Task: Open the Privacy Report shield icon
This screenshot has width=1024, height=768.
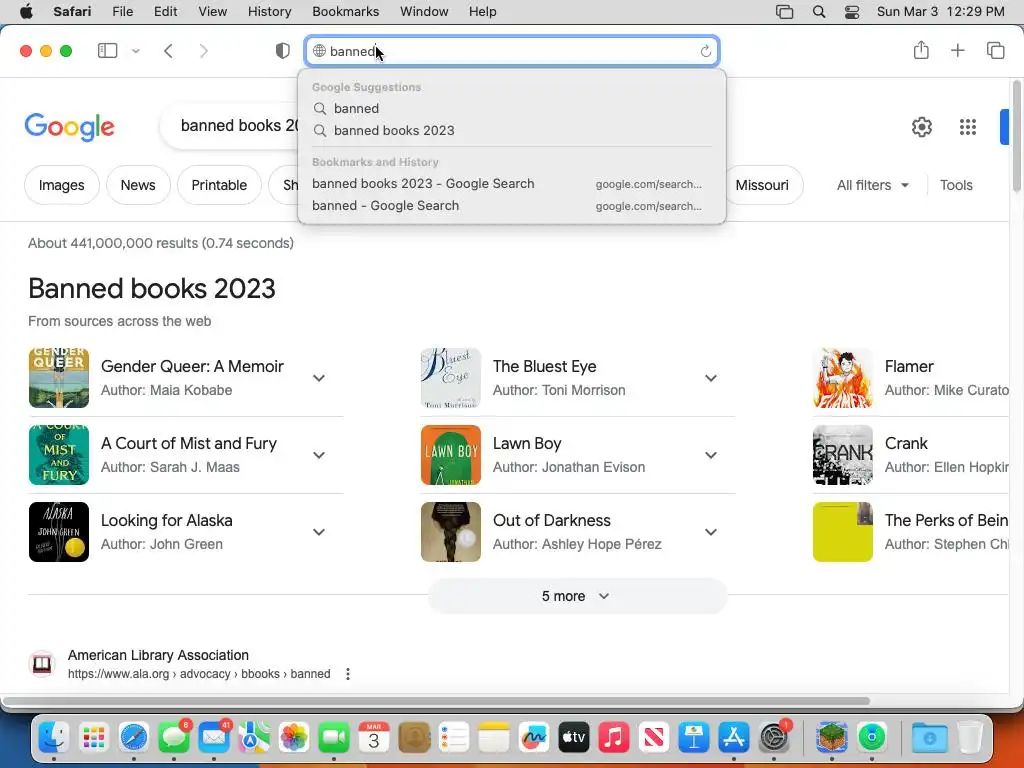Action: tap(283, 51)
